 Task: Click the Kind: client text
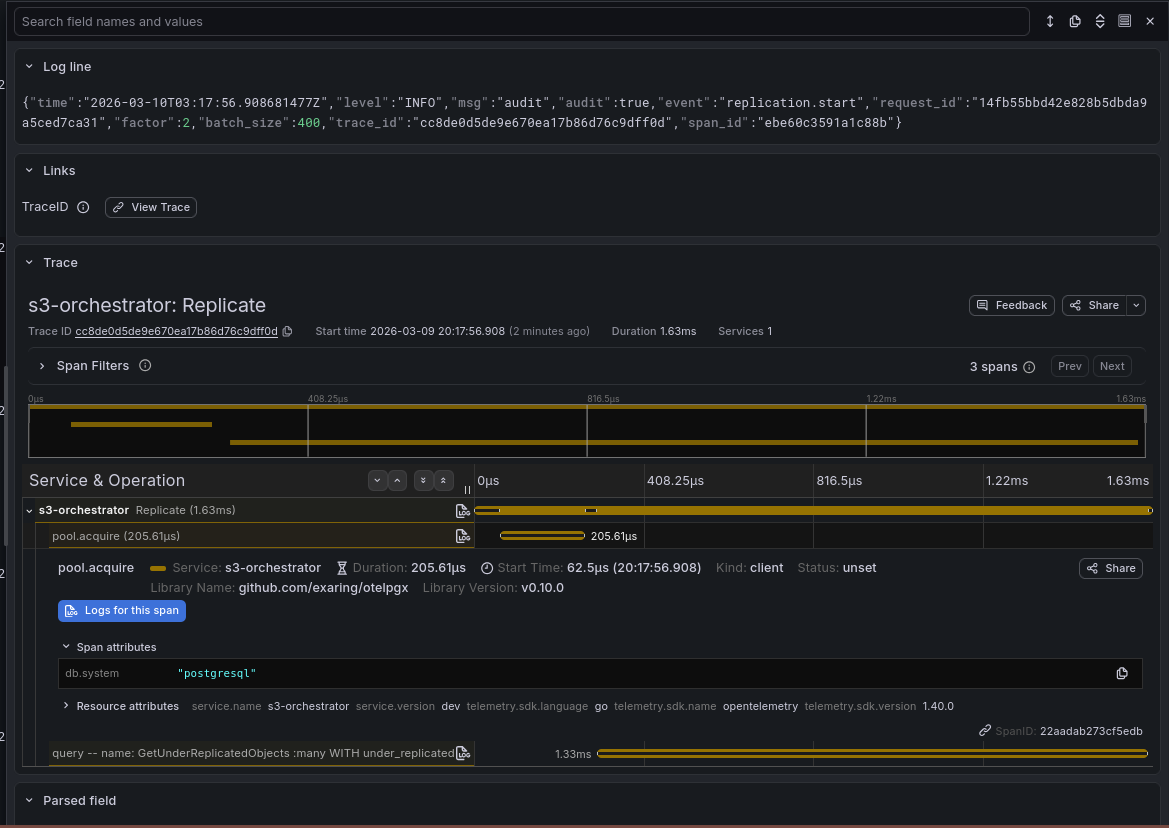click(x=749, y=568)
